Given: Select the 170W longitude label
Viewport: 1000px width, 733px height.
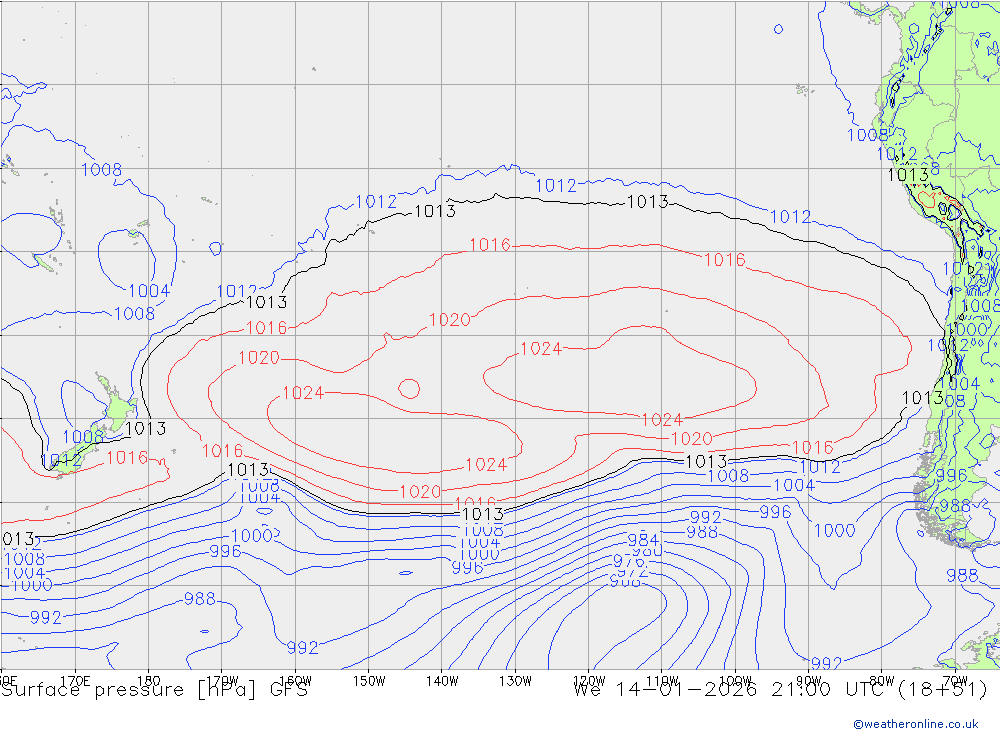Looking at the screenshot, I should coord(222,681).
